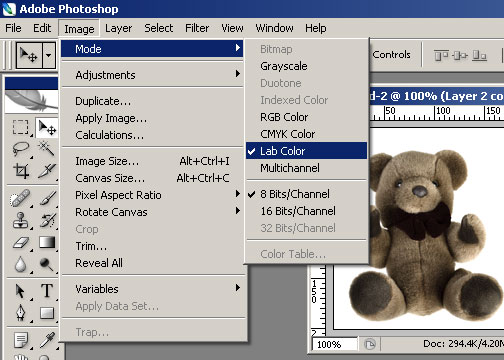Choose Calculations... command

click(152, 135)
